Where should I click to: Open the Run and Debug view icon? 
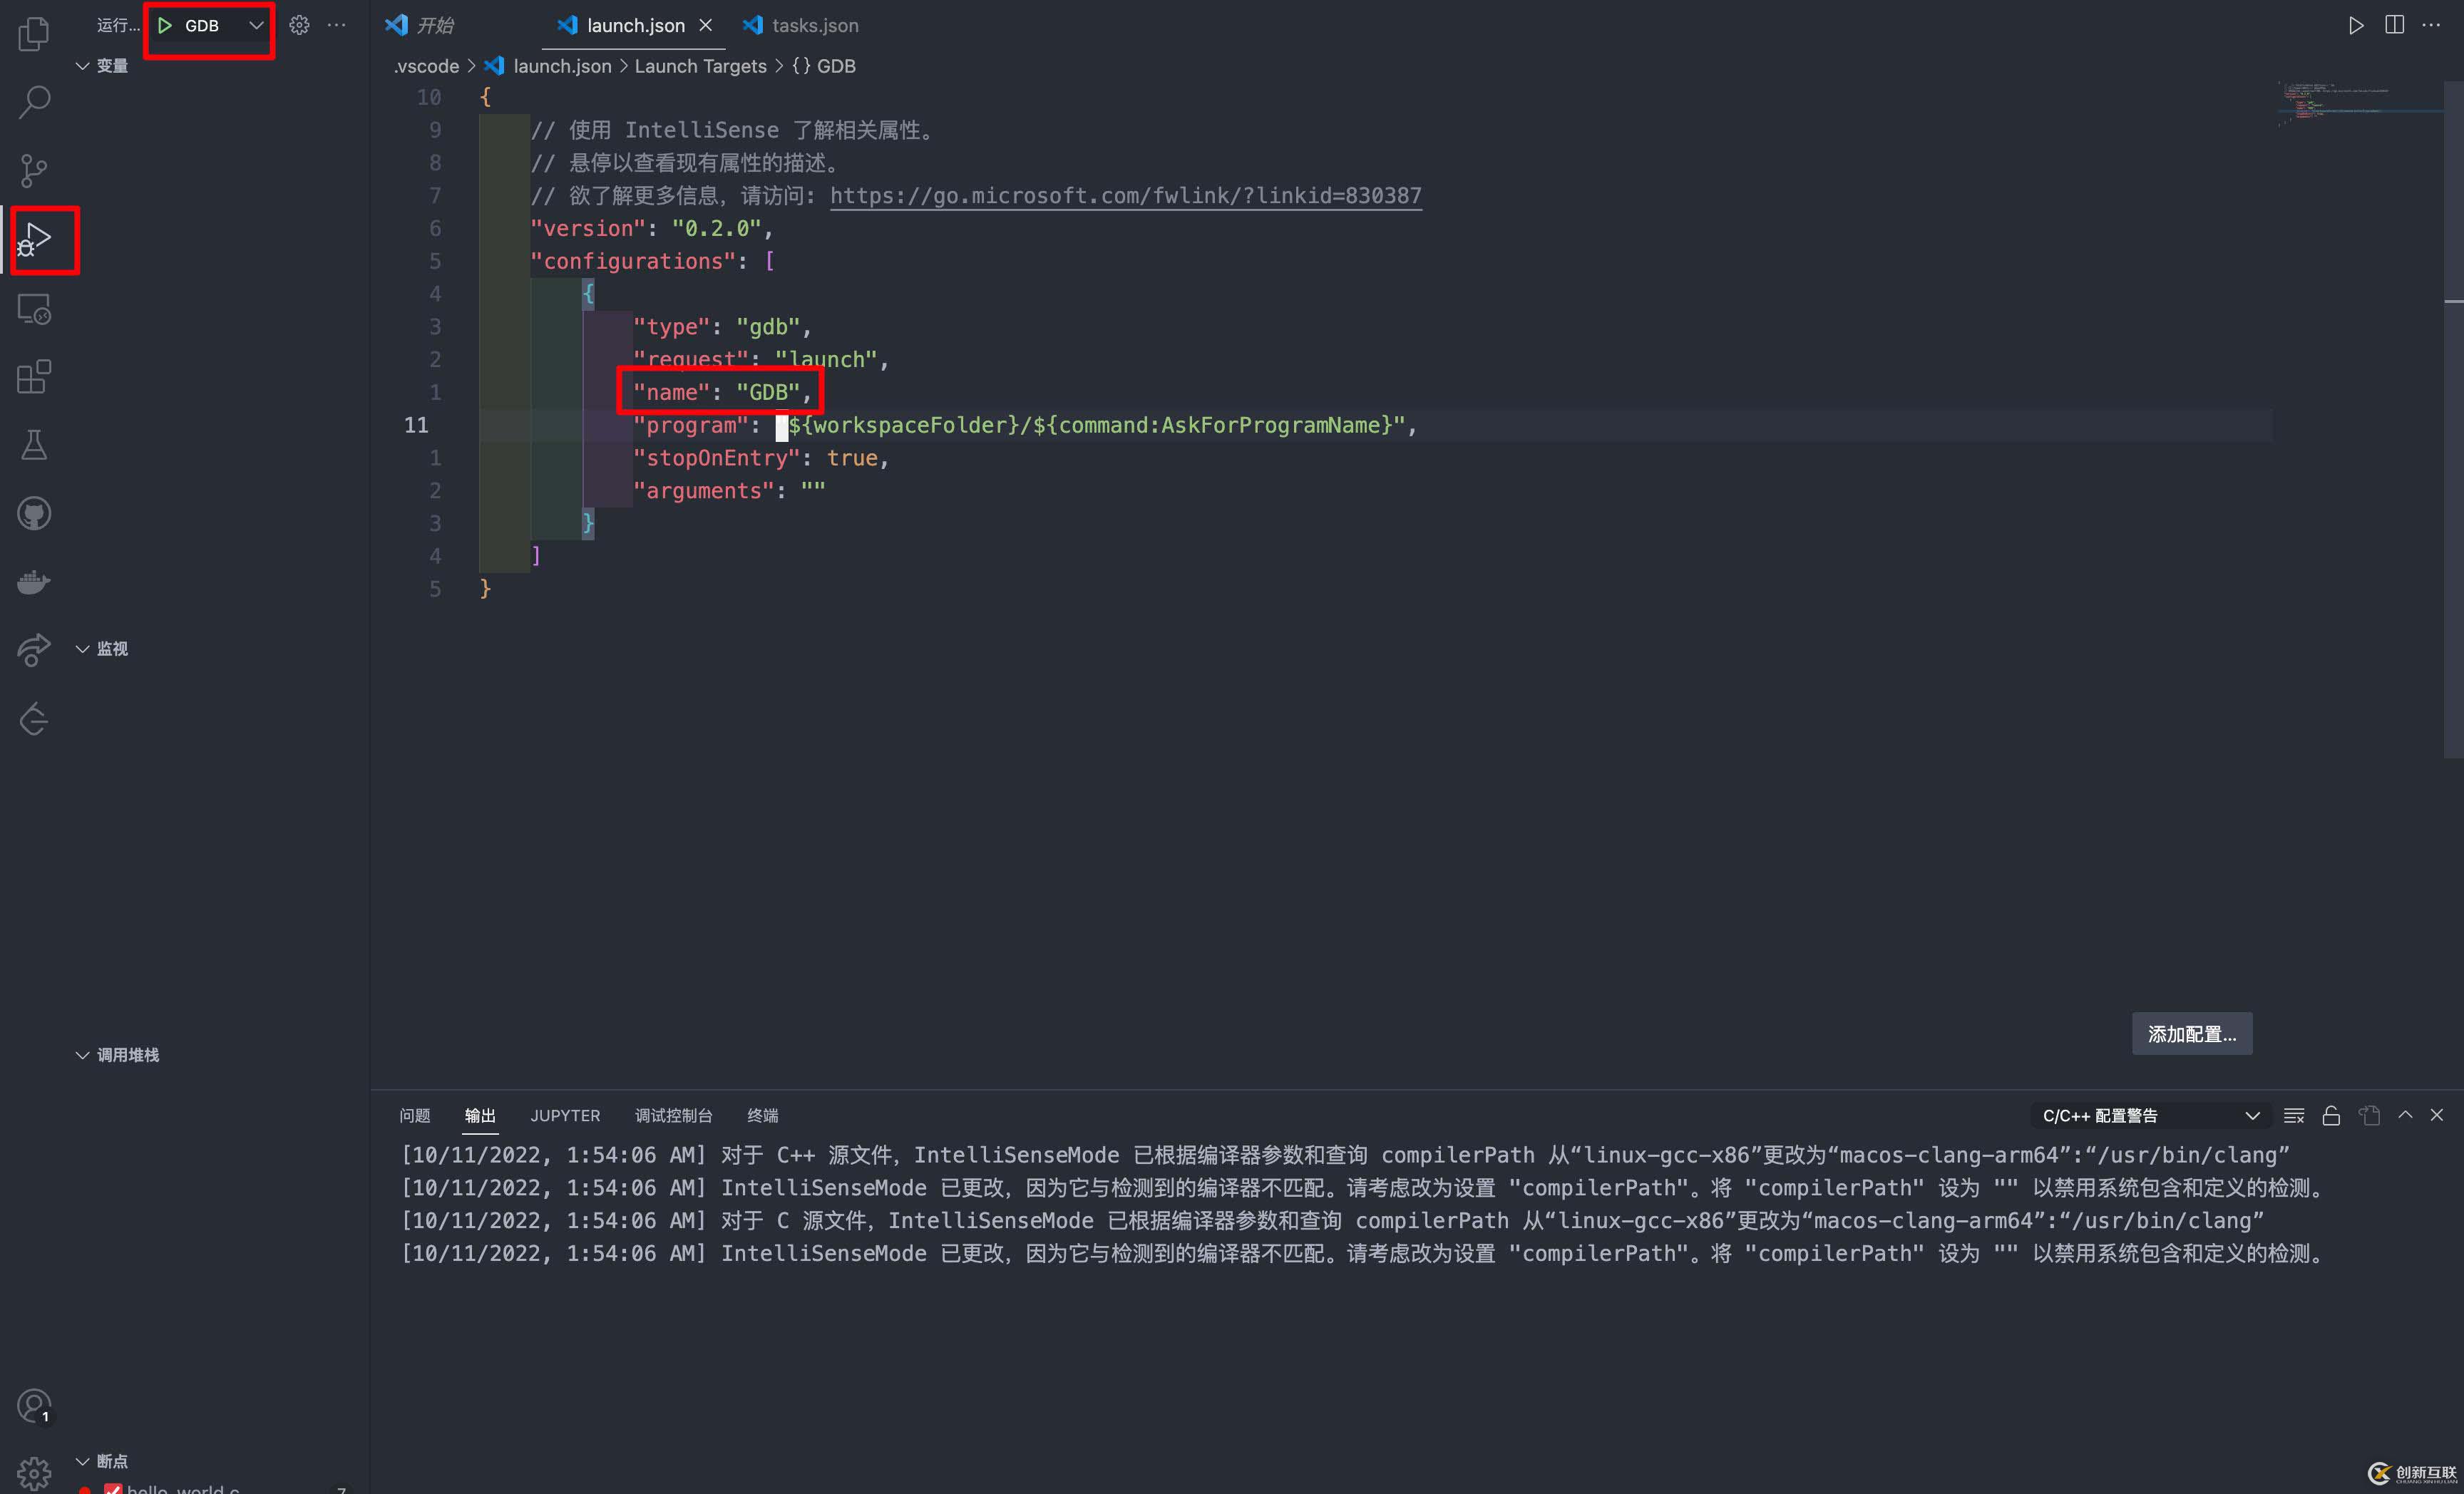(34, 240)
